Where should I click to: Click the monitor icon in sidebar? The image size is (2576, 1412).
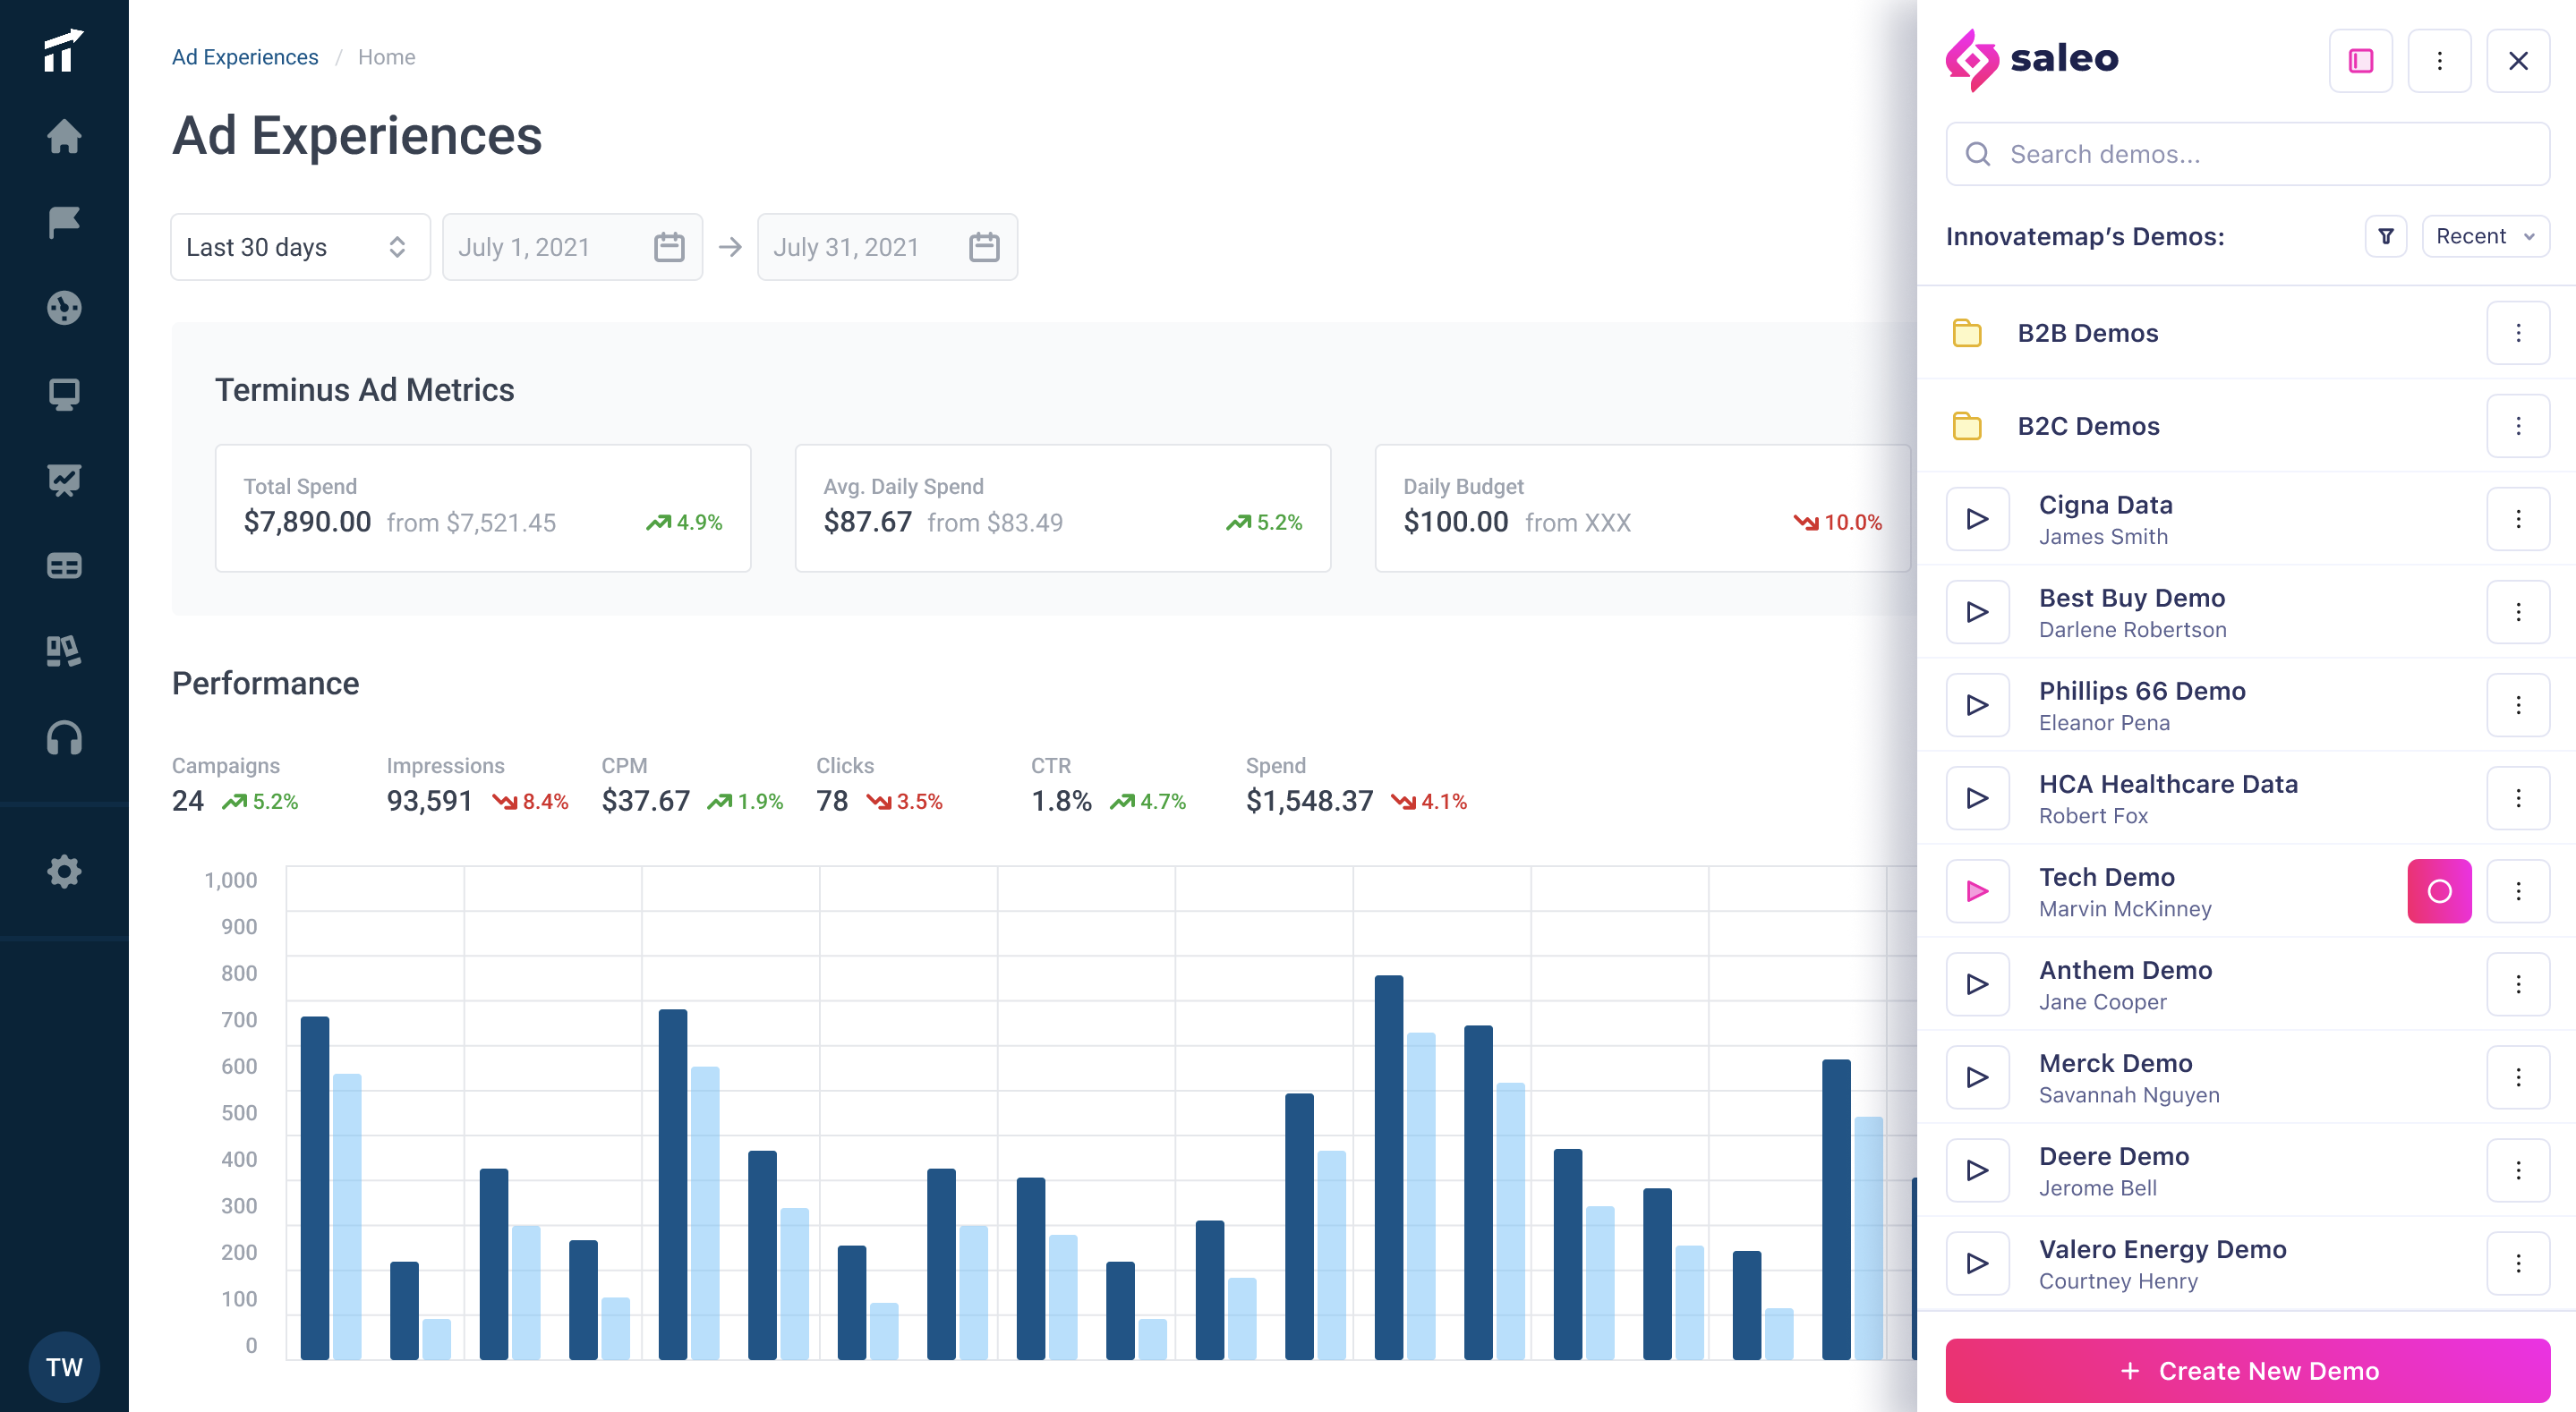click(x=64, y=394)
